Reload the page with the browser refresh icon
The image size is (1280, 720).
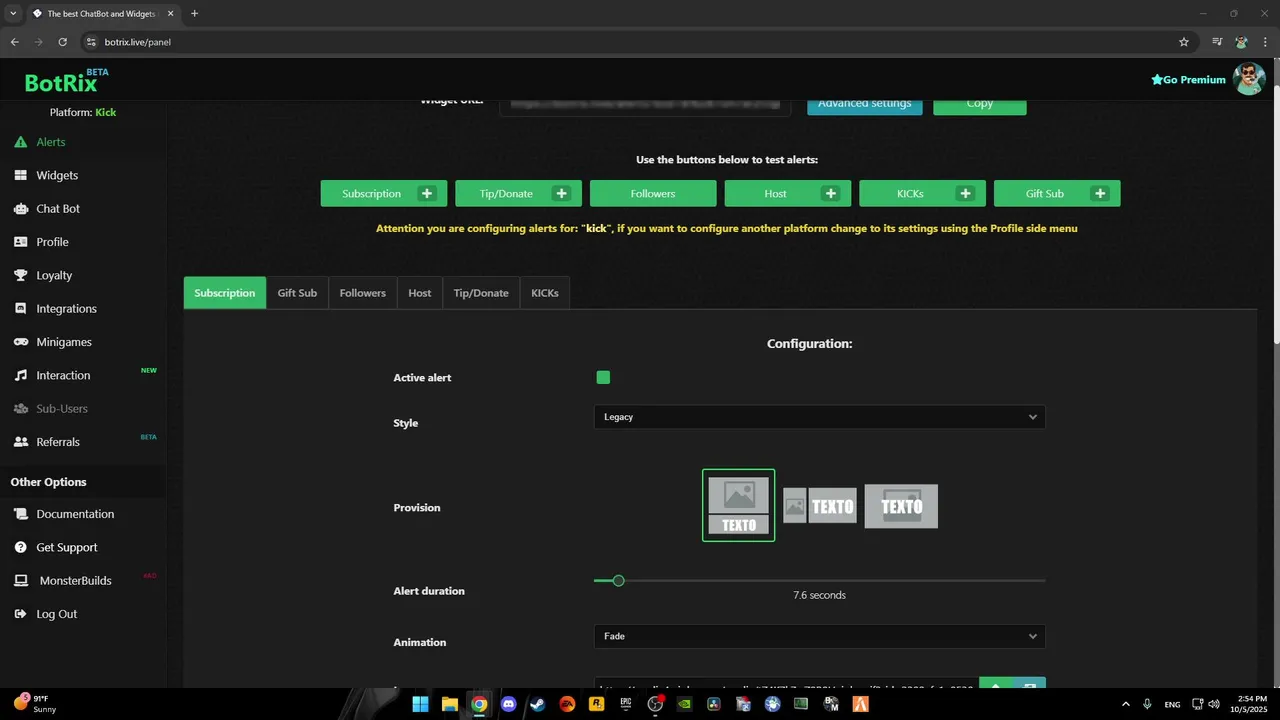62,42
